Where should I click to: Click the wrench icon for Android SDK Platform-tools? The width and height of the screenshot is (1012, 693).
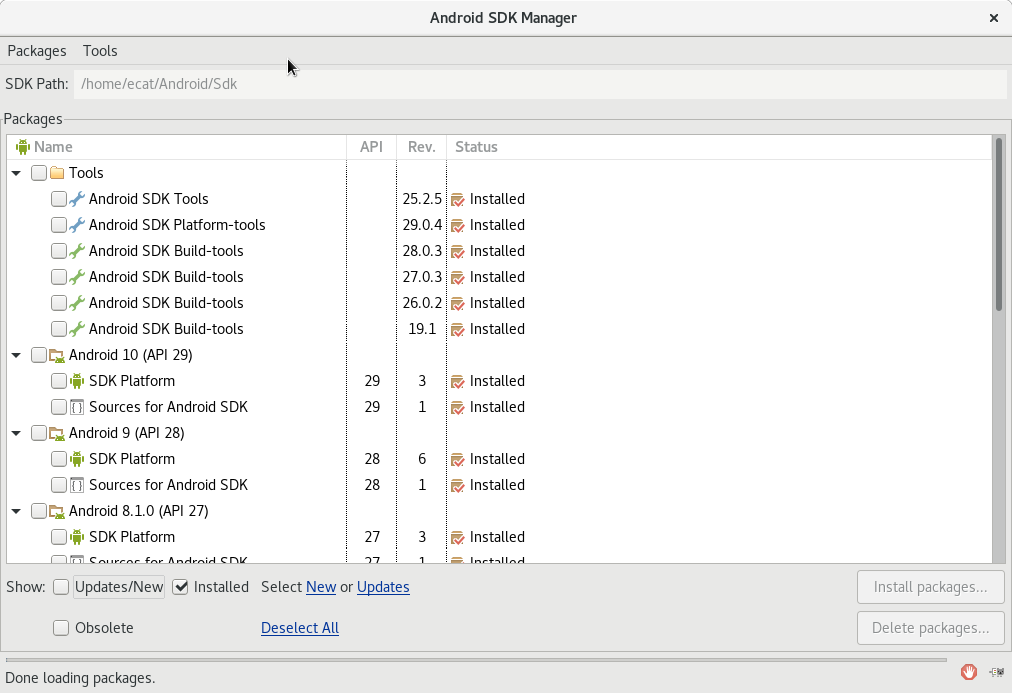click(x=77, y=225)
